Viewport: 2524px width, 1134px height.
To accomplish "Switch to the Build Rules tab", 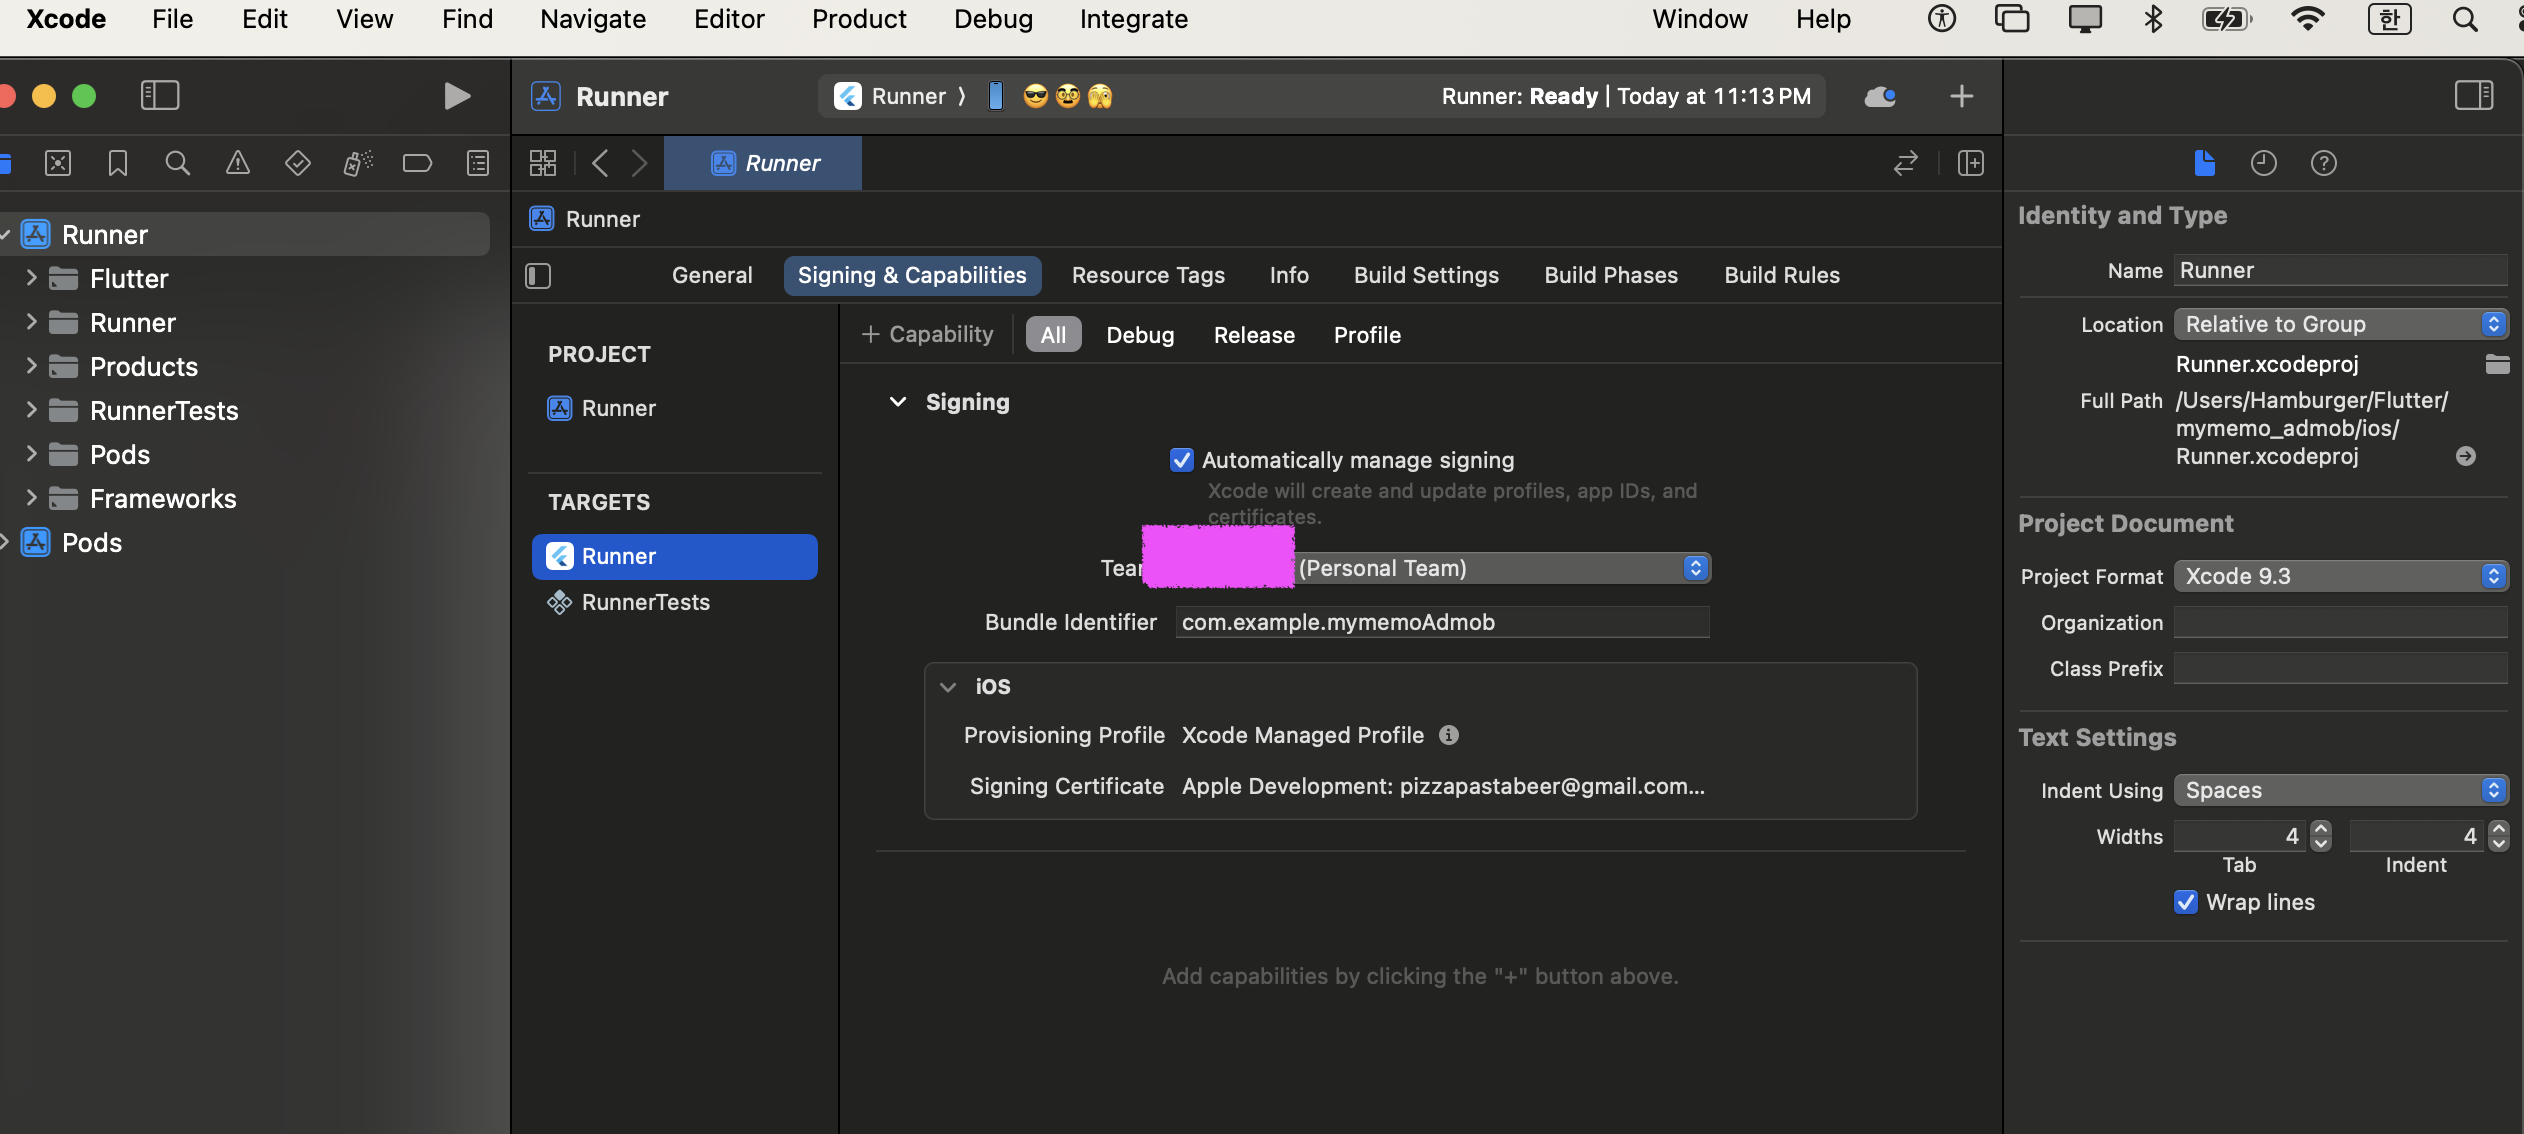I will click(1782, 276).
